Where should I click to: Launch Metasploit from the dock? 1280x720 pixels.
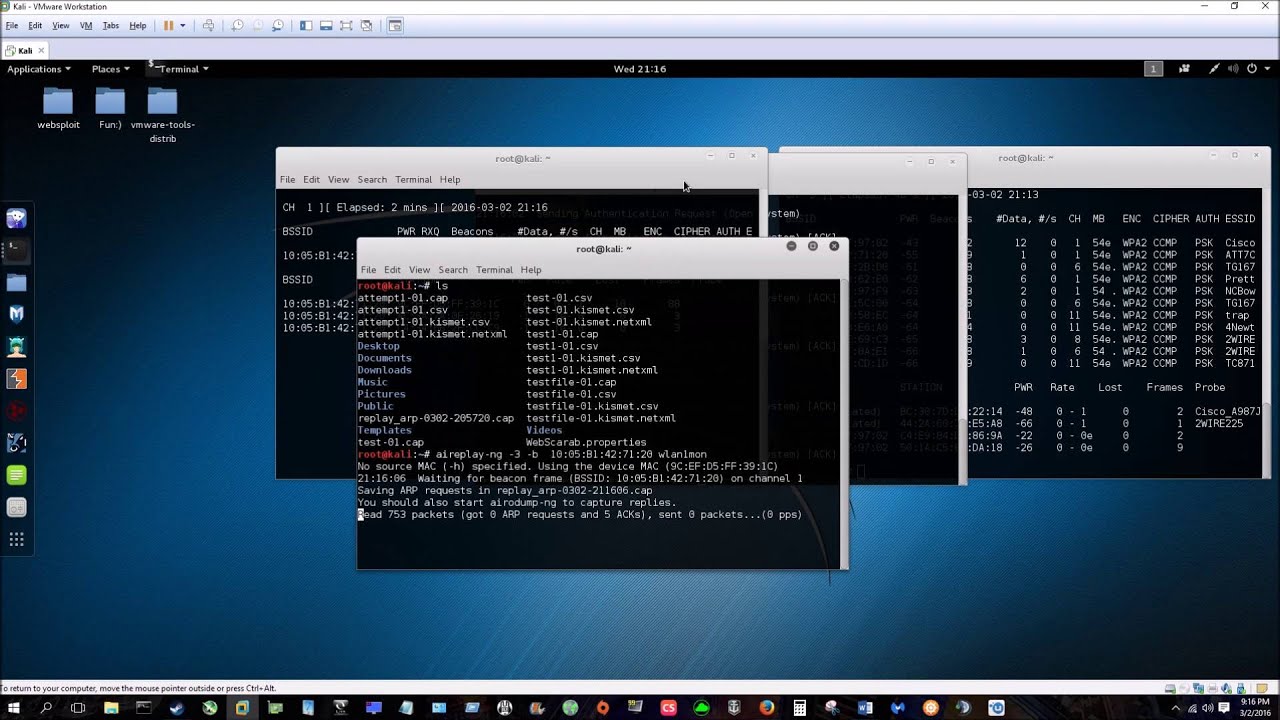(x=17, y=315)
